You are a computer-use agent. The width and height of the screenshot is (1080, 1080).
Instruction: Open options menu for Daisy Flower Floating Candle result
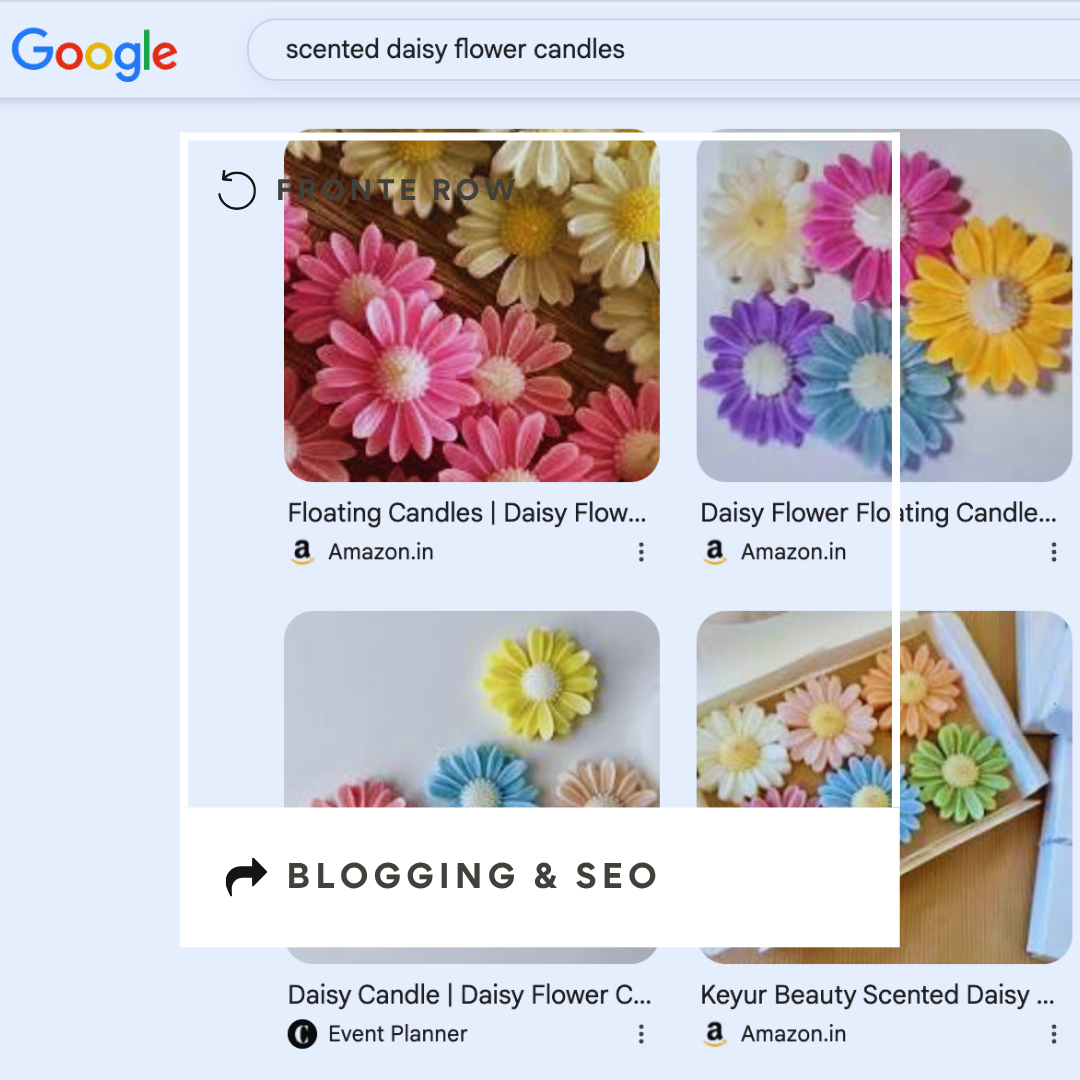pos(1053,551)
